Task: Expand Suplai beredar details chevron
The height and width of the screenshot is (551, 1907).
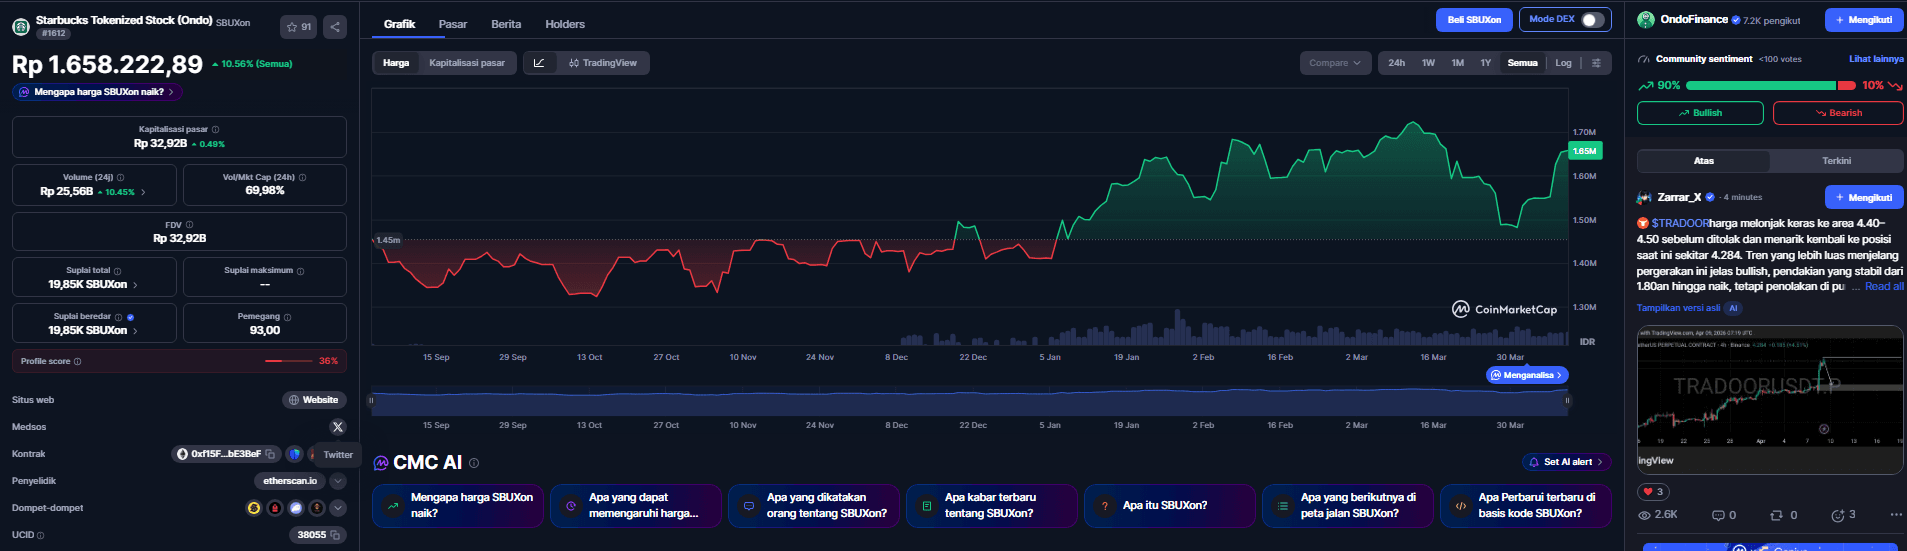Action: (x=135, y=331)
